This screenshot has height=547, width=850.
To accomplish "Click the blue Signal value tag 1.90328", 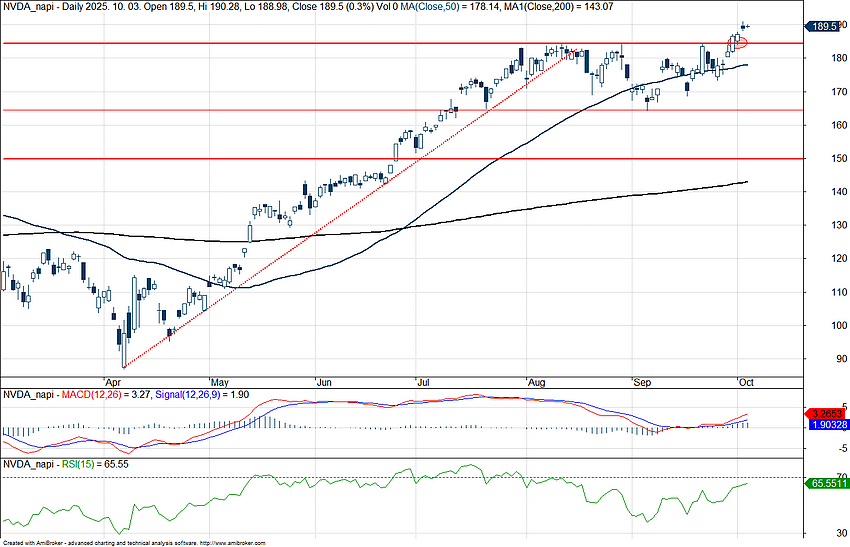I will (x=826, y=424).
